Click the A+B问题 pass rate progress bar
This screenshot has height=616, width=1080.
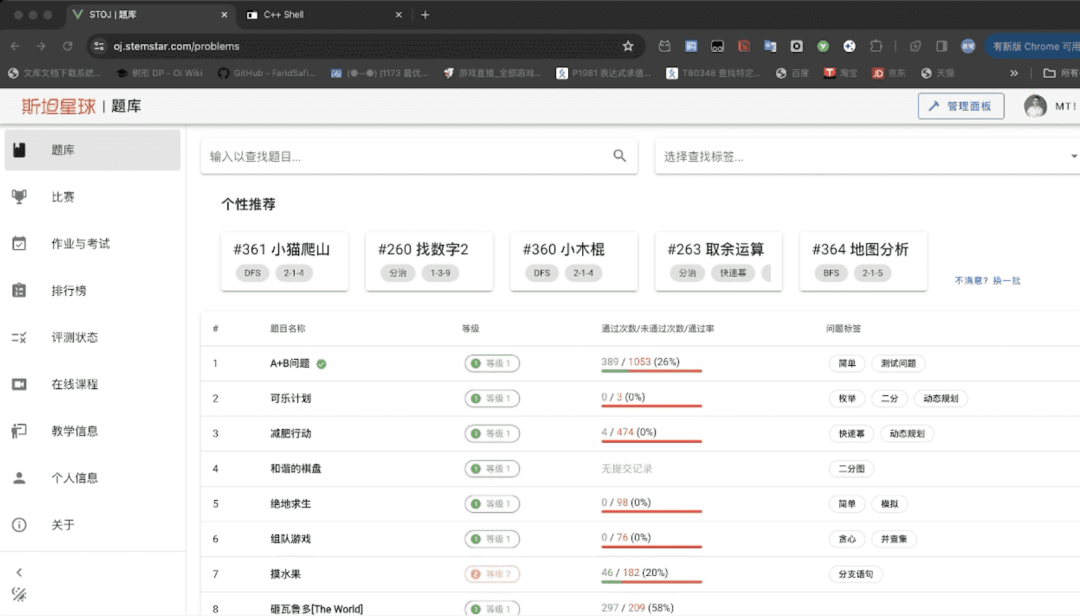(651, 371)
